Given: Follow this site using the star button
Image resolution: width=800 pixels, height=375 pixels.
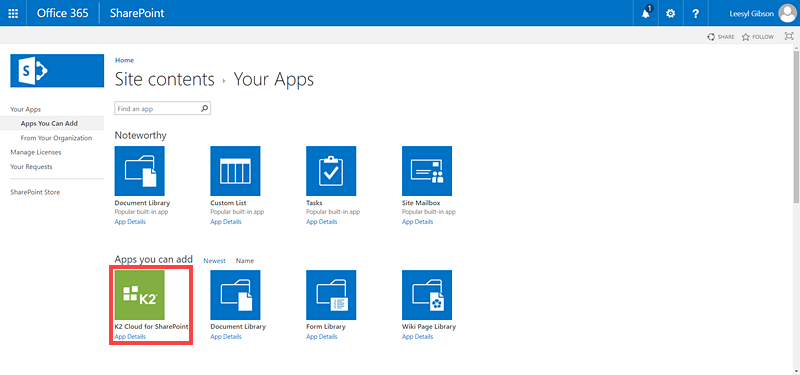Looking at the screenshot, I should click(x=757, y=37).
